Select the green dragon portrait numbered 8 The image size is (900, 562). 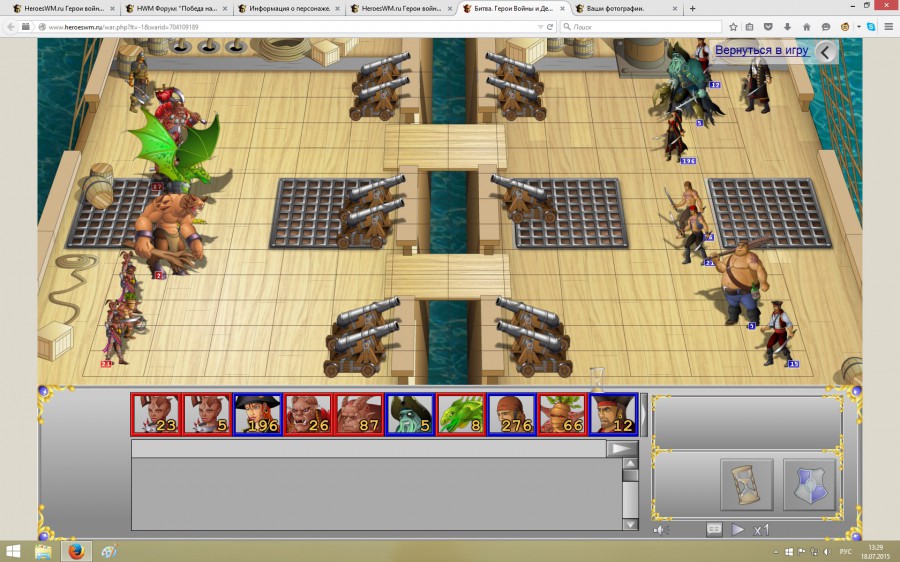pos(460,414)
